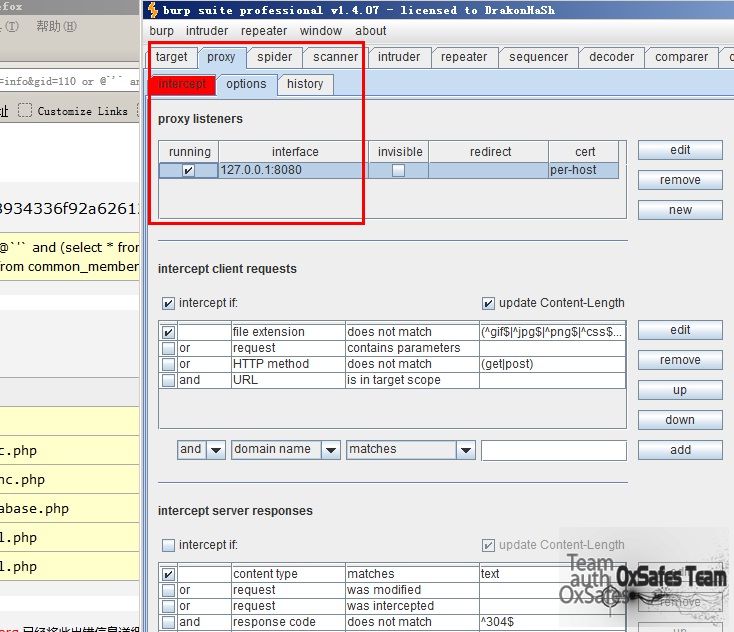Click the interface column header
This screenshot has height=632, width=734.
point(294,152)
